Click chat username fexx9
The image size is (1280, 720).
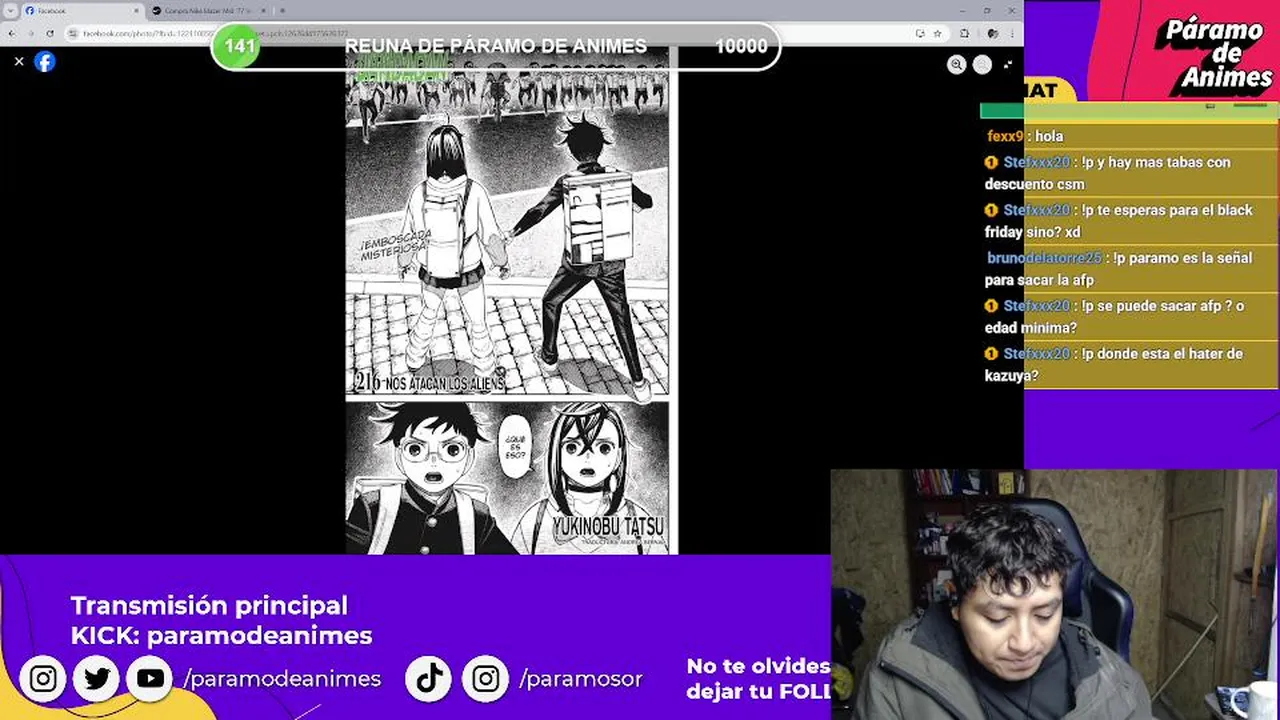(x=1005, y=136)
